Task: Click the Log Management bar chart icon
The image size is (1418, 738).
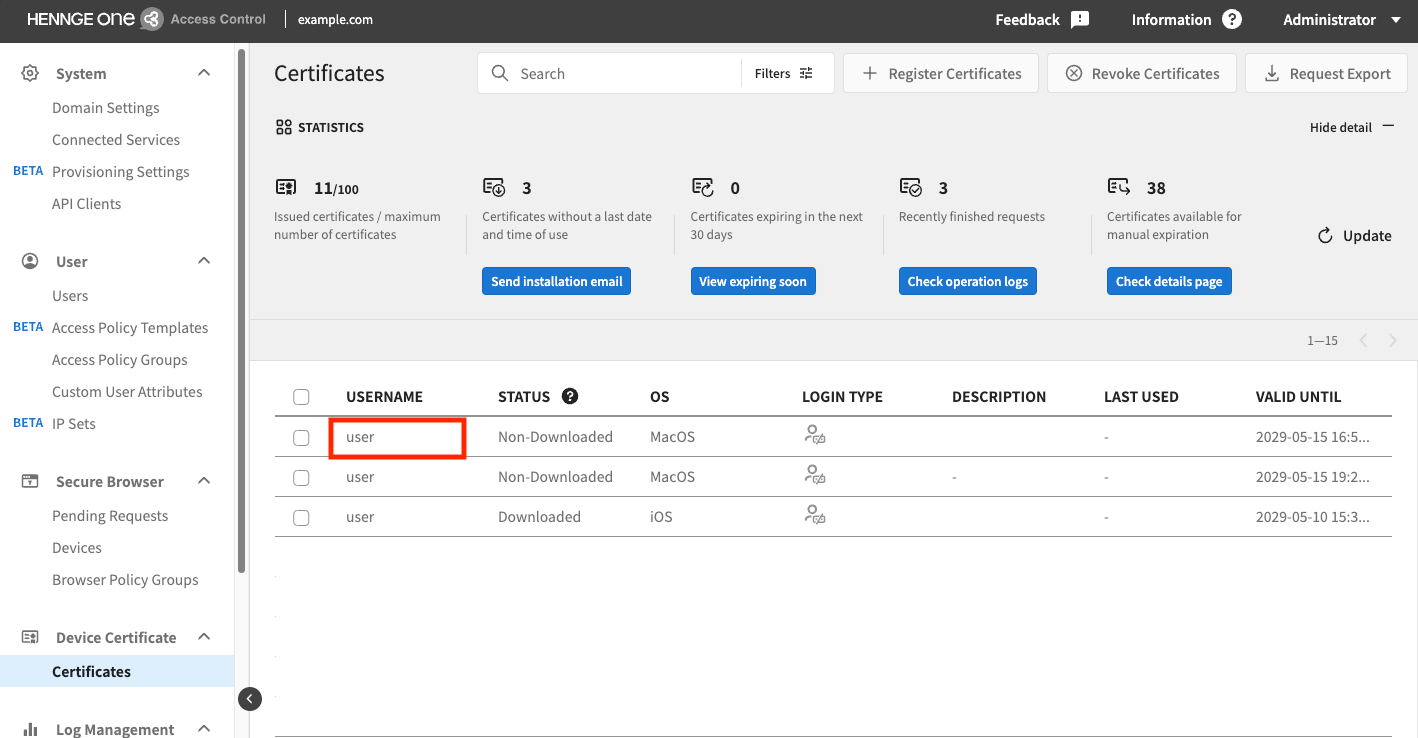Action: point(30,729)
